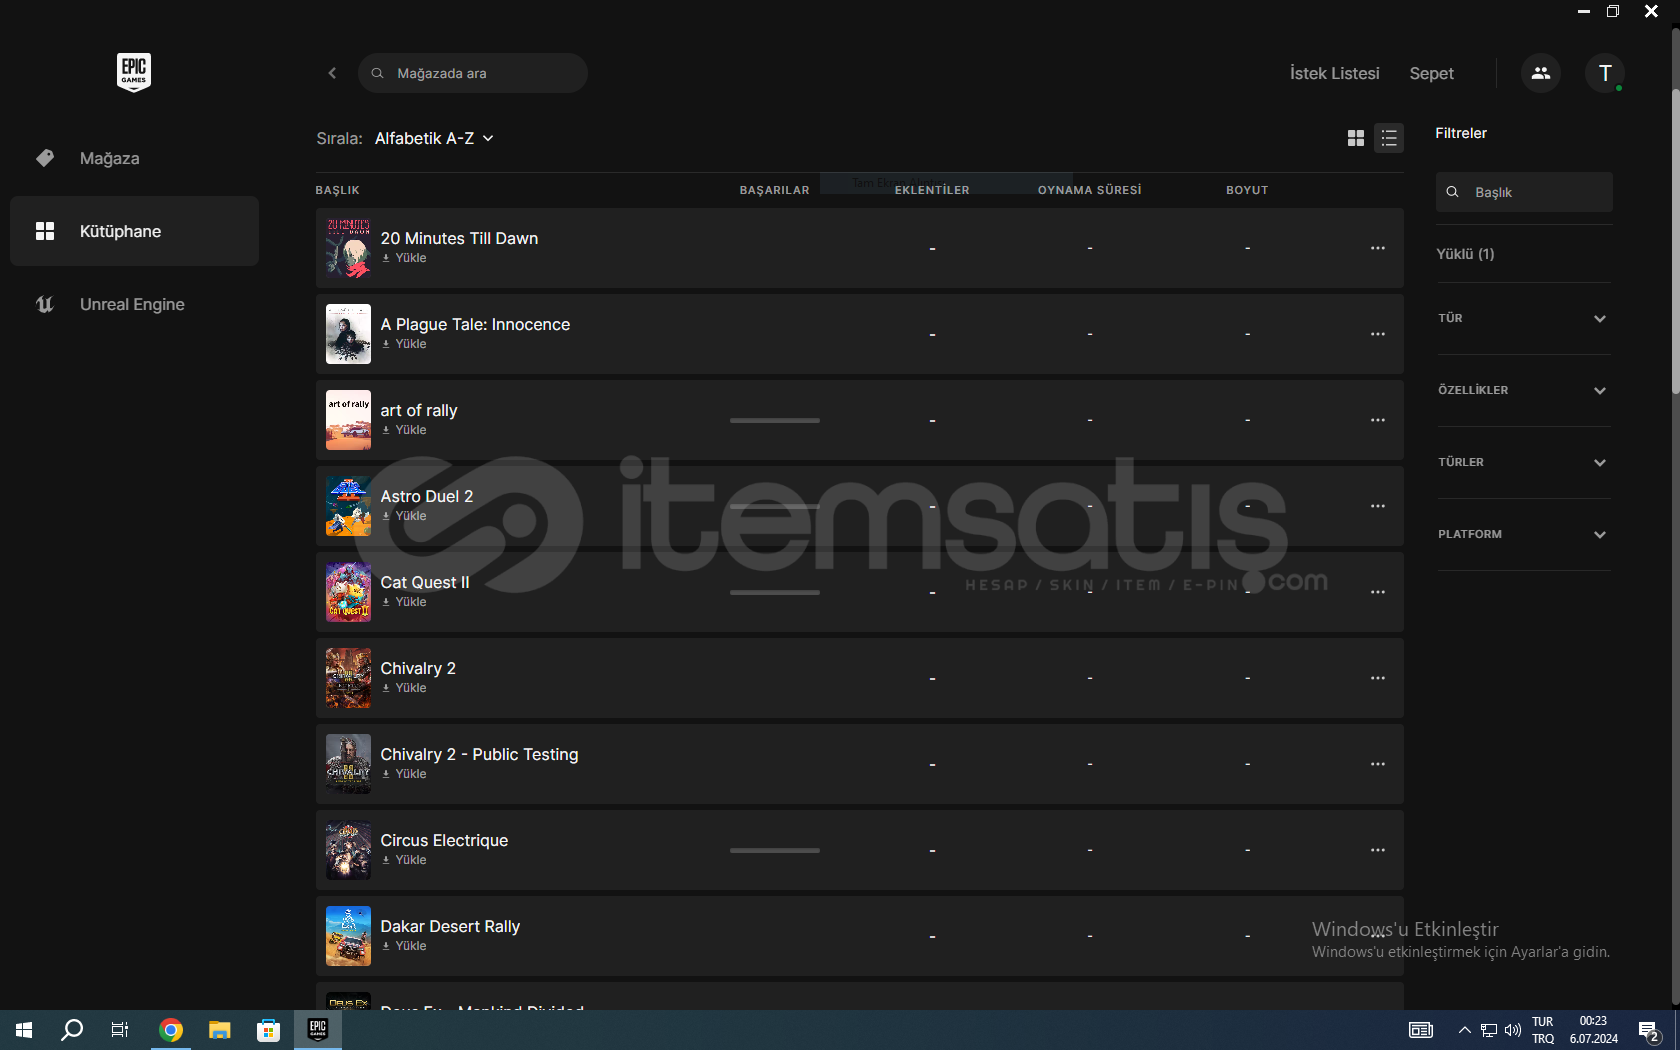Click Dakar Desert Rally cover image
The height and width of the screenshot is (1050, 1680).
(x=348, y=936)
